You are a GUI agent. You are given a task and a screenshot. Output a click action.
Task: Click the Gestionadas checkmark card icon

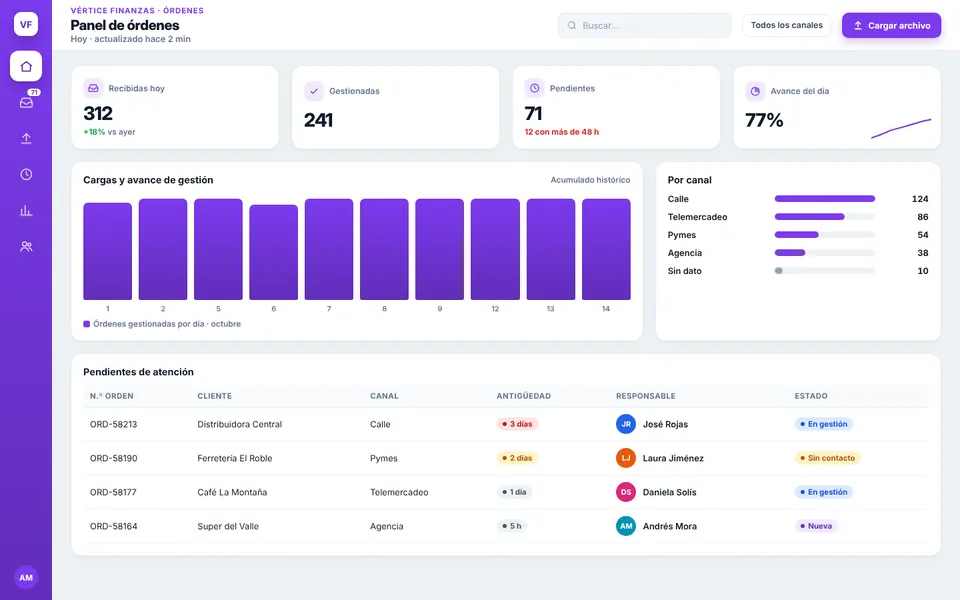tap(313, 91)
